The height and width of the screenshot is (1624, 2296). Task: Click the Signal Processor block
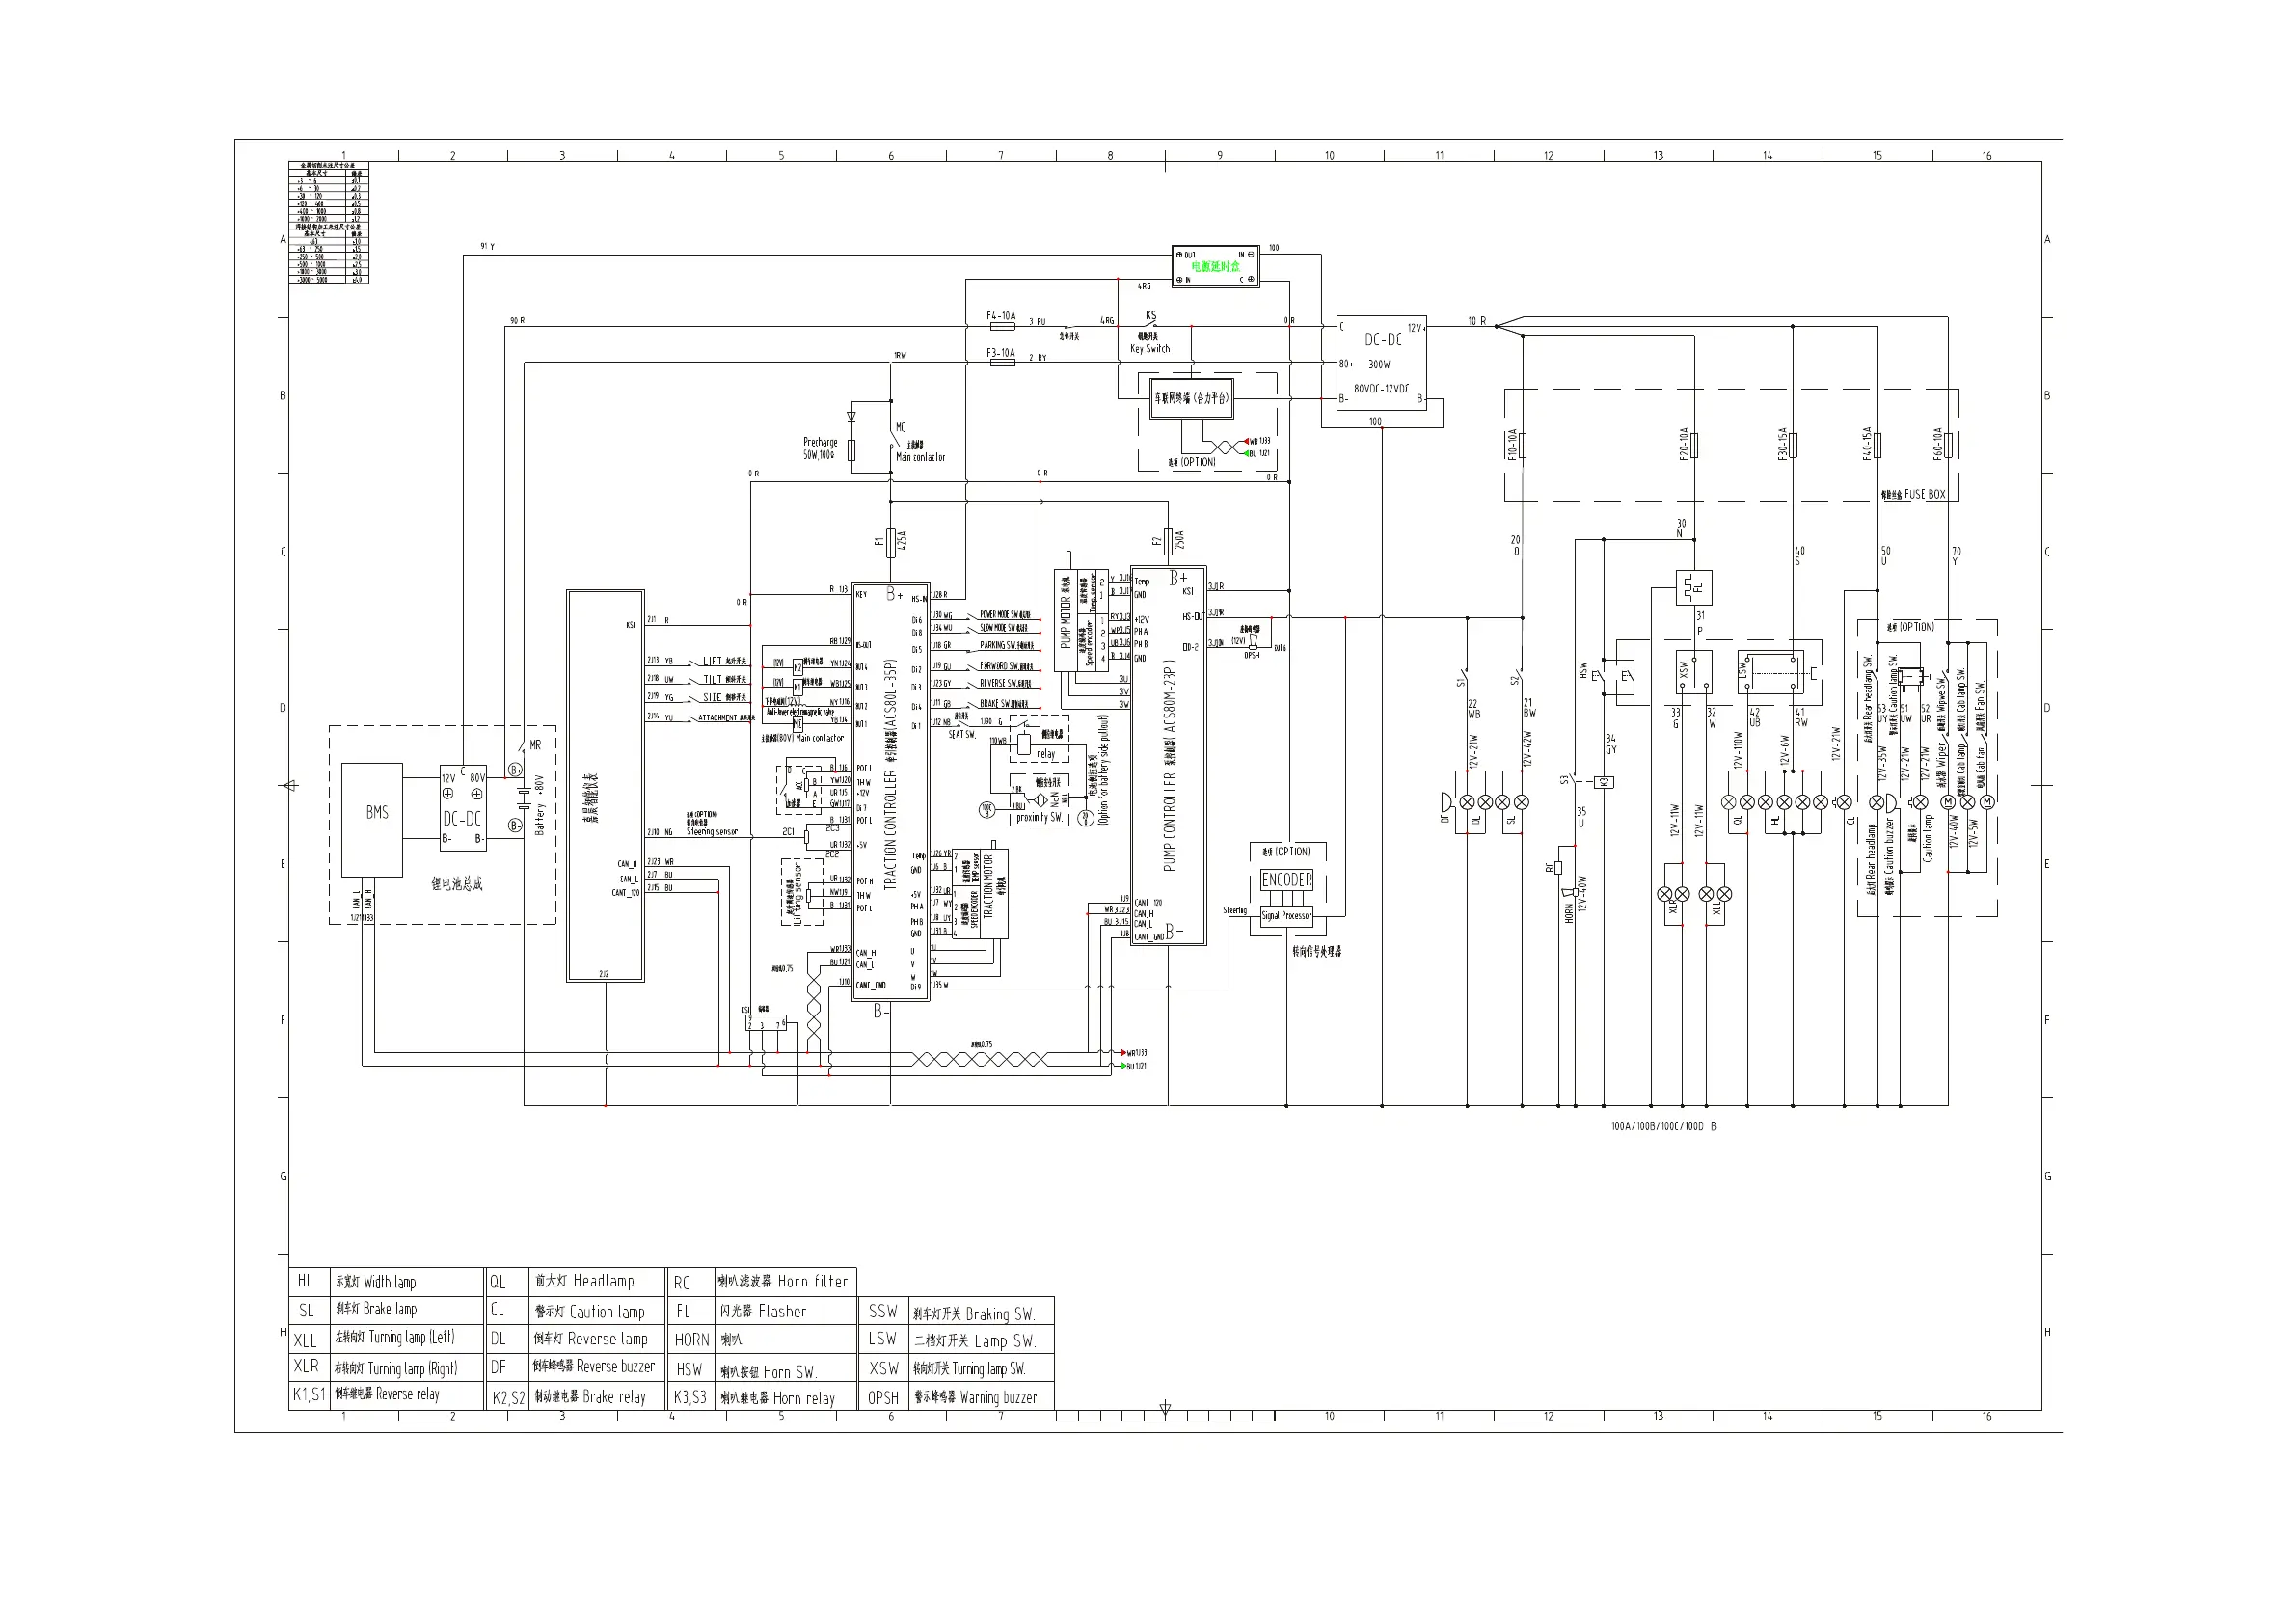(1286, 915)
